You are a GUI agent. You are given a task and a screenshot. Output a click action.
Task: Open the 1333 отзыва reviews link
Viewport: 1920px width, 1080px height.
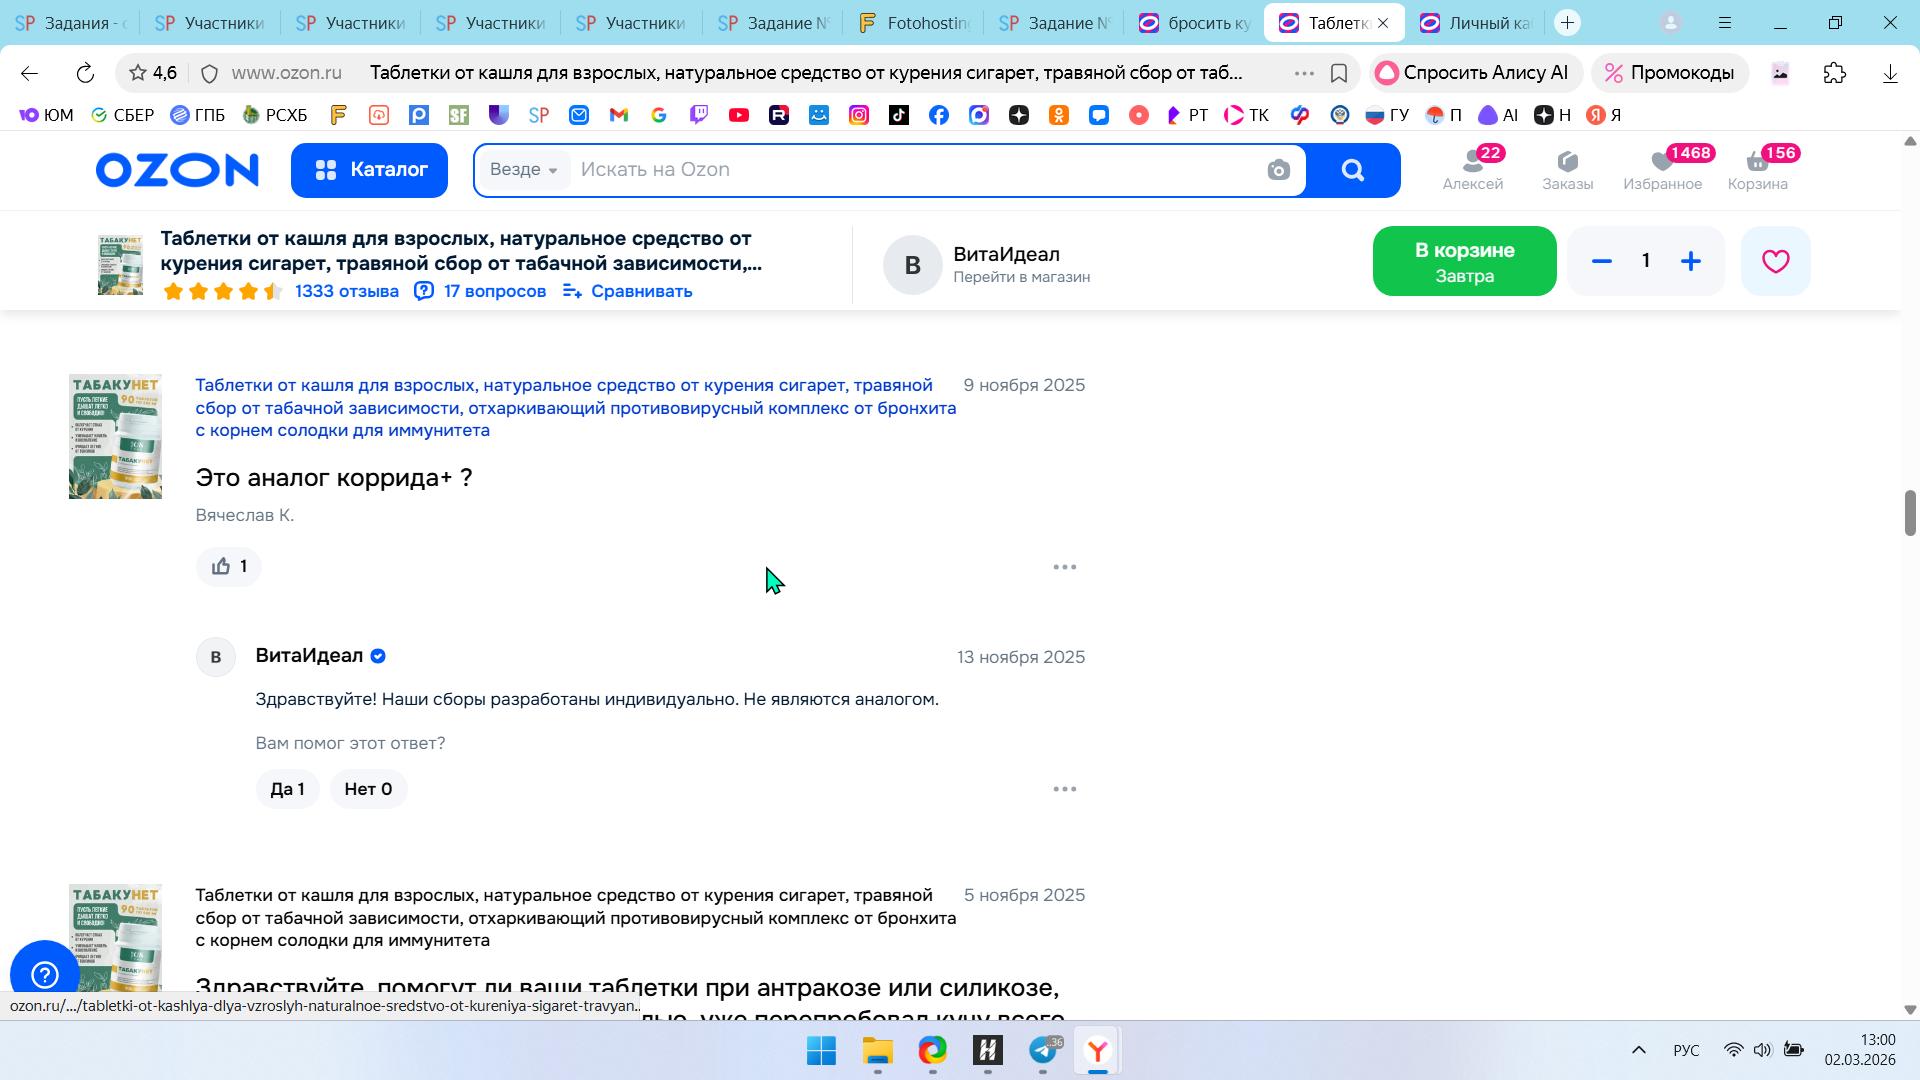346,291
